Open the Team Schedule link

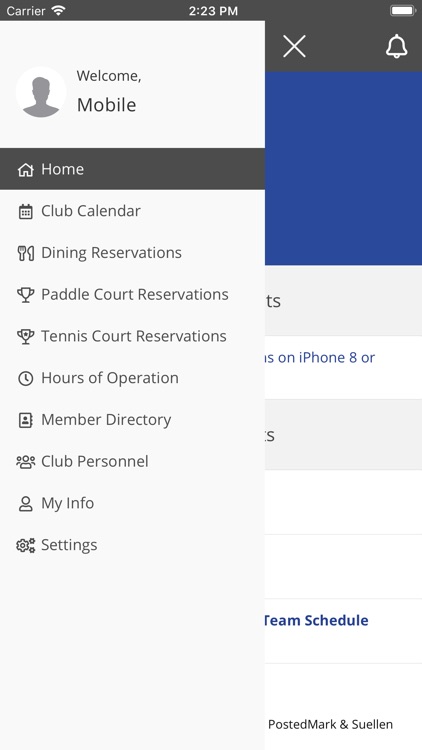[316, 620]
